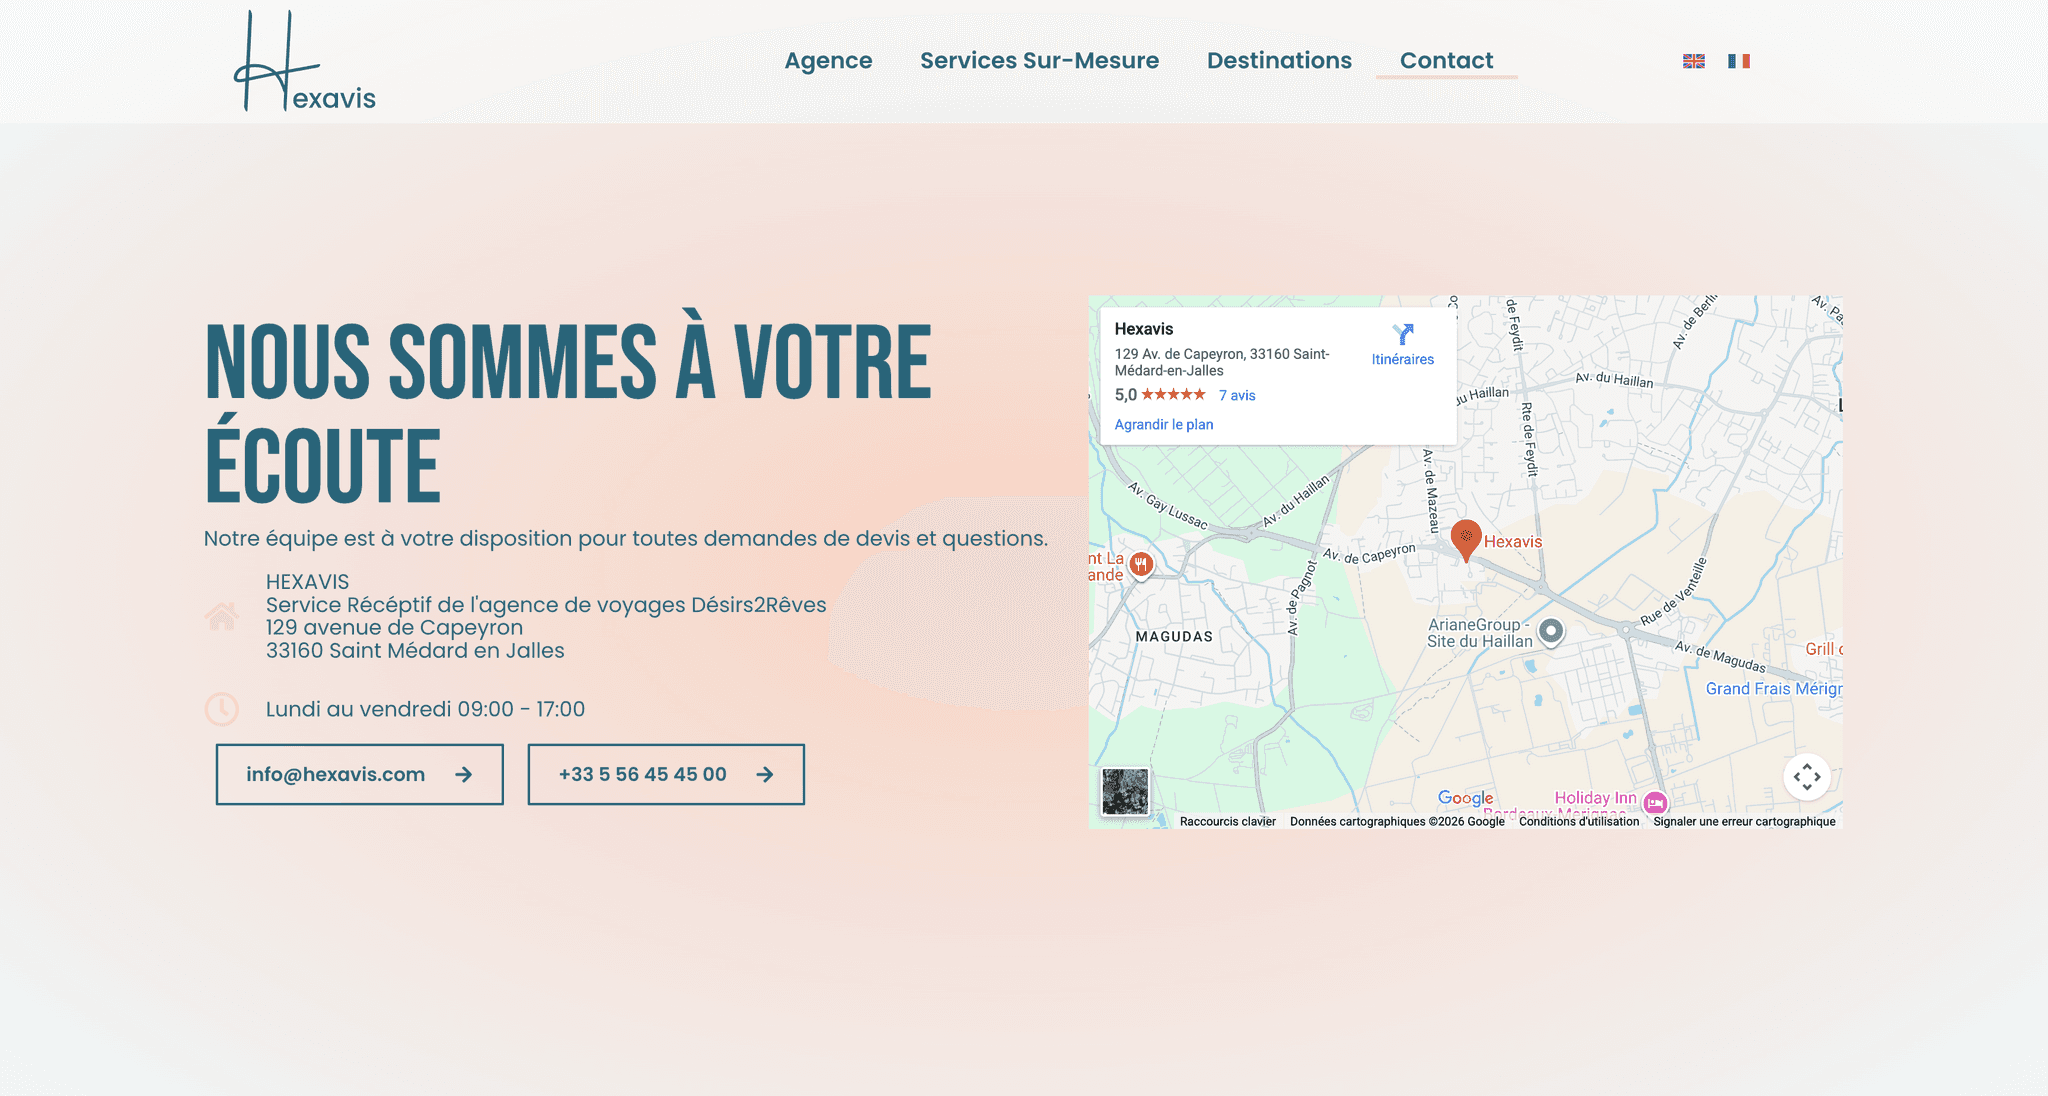Select the Hexavis red map pin

pos(1466,537)
